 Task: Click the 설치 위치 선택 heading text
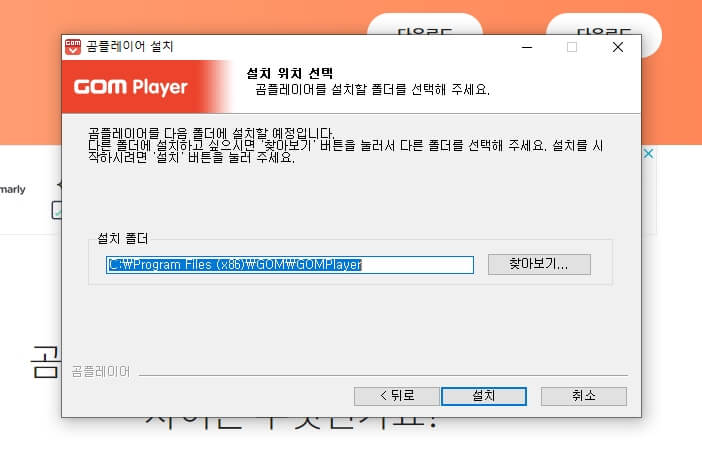tap(290, 73)
